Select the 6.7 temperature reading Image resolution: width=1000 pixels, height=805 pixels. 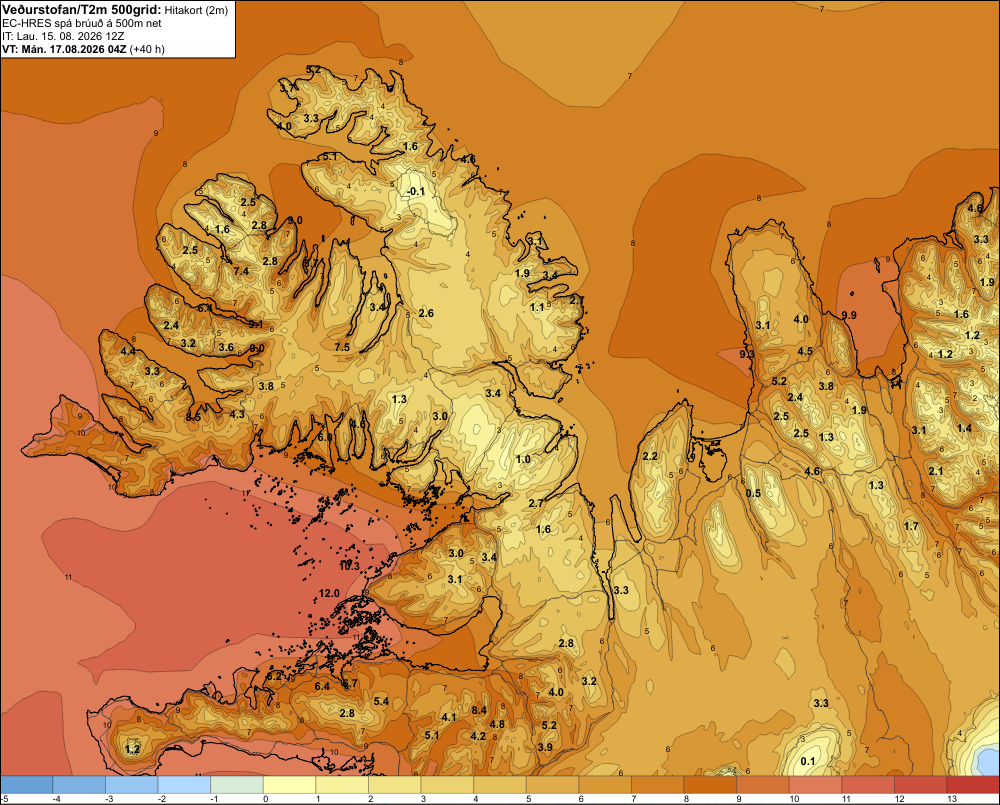(349, 683)
